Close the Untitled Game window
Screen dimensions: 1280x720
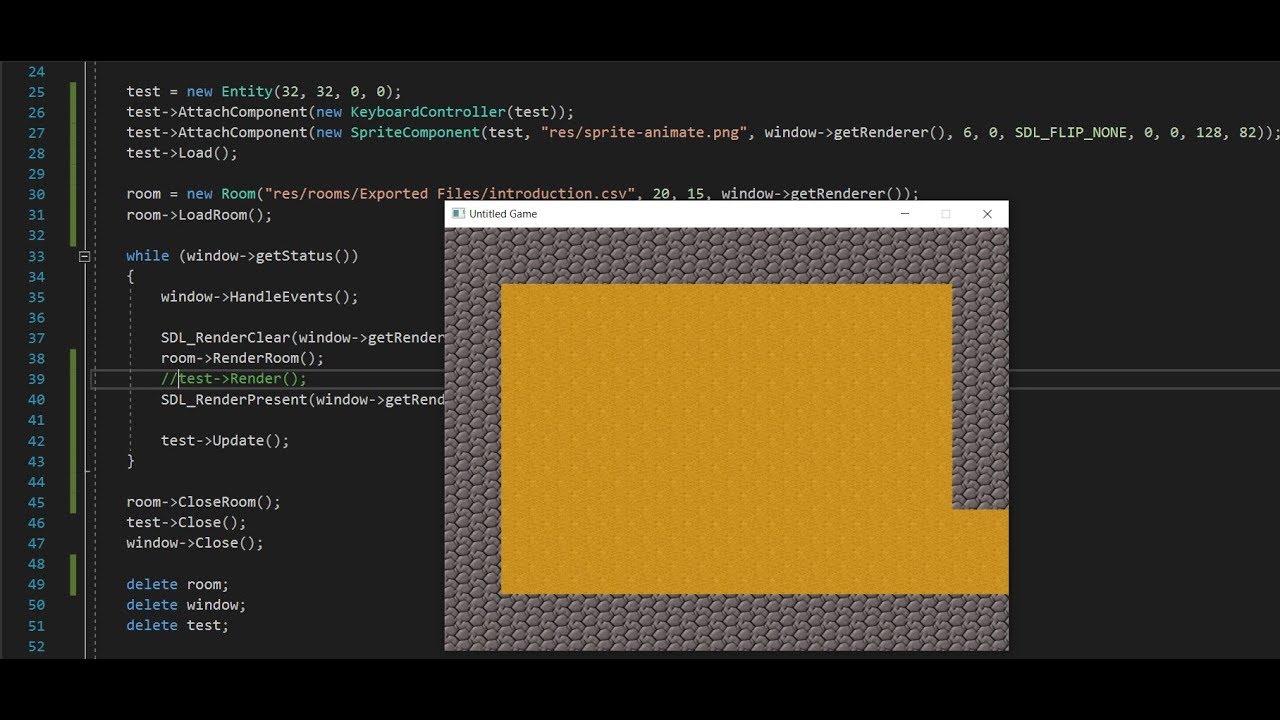[x=987, y=214]
